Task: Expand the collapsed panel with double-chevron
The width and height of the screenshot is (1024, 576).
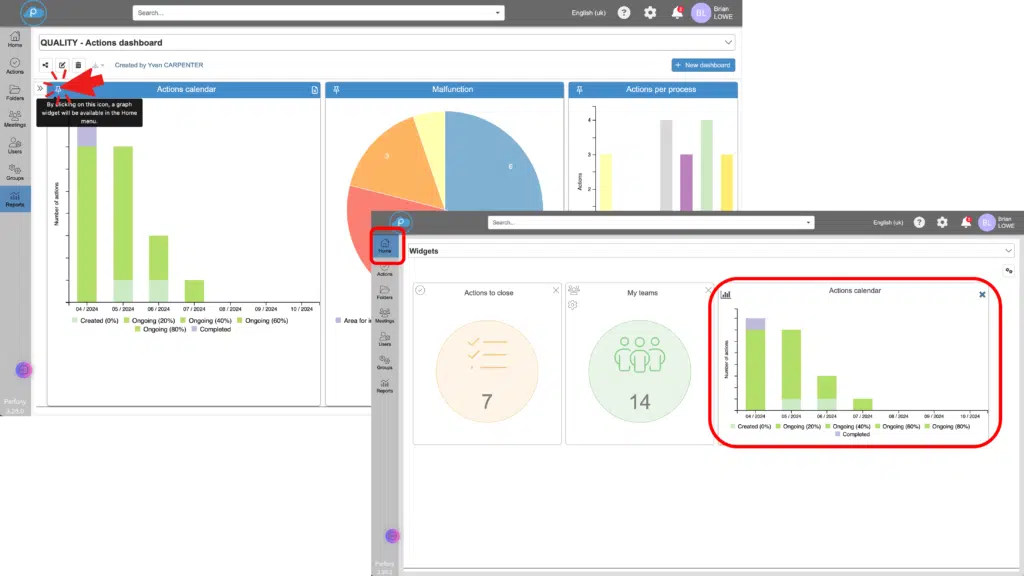Action: click(41, 89)
